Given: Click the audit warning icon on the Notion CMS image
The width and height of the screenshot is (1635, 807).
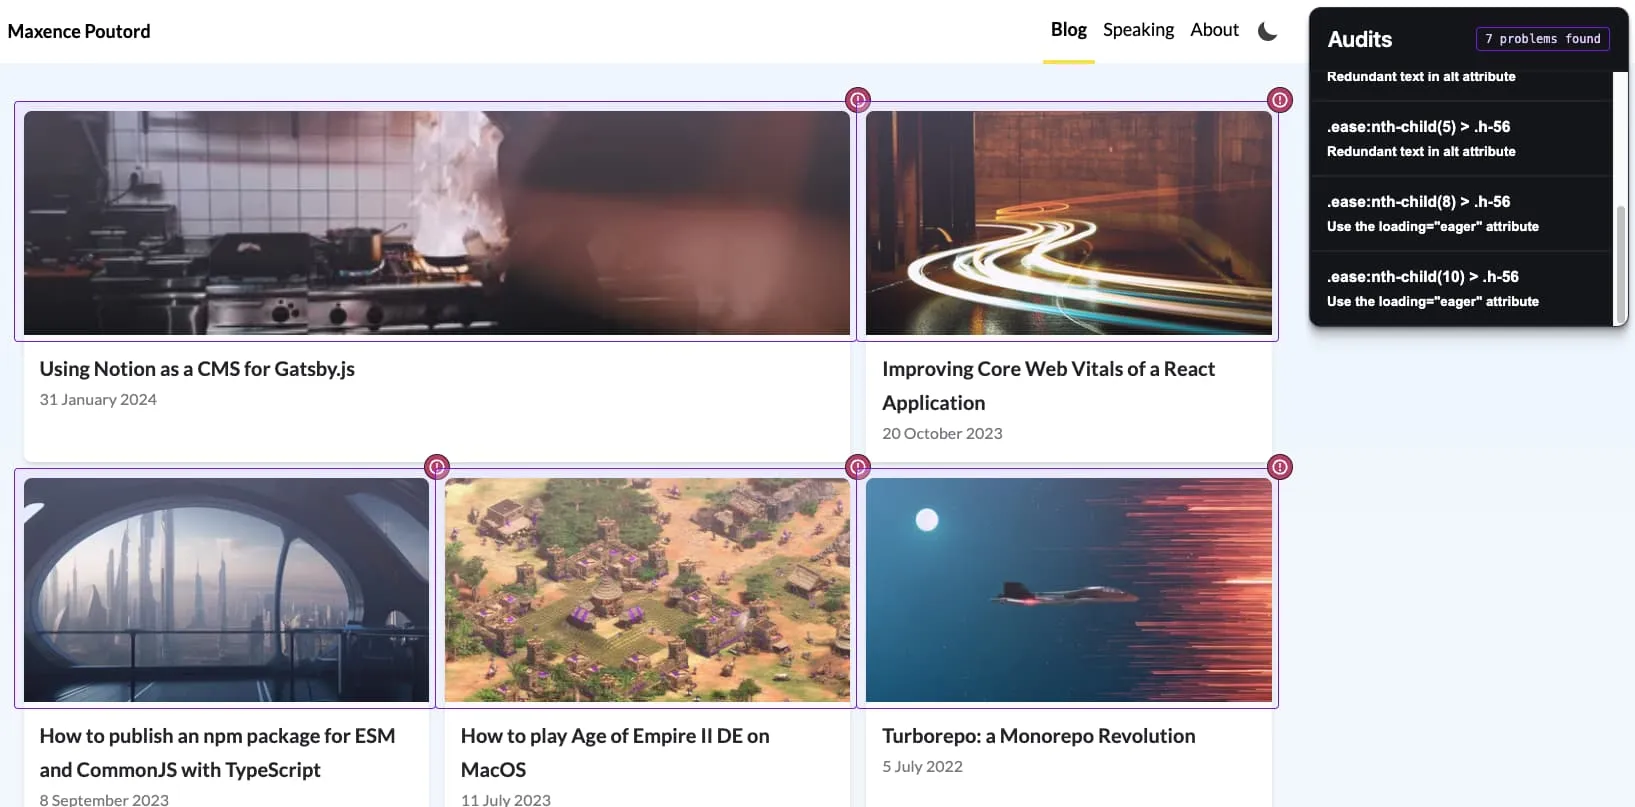Looking at the screenshot, I should point(858,100).
